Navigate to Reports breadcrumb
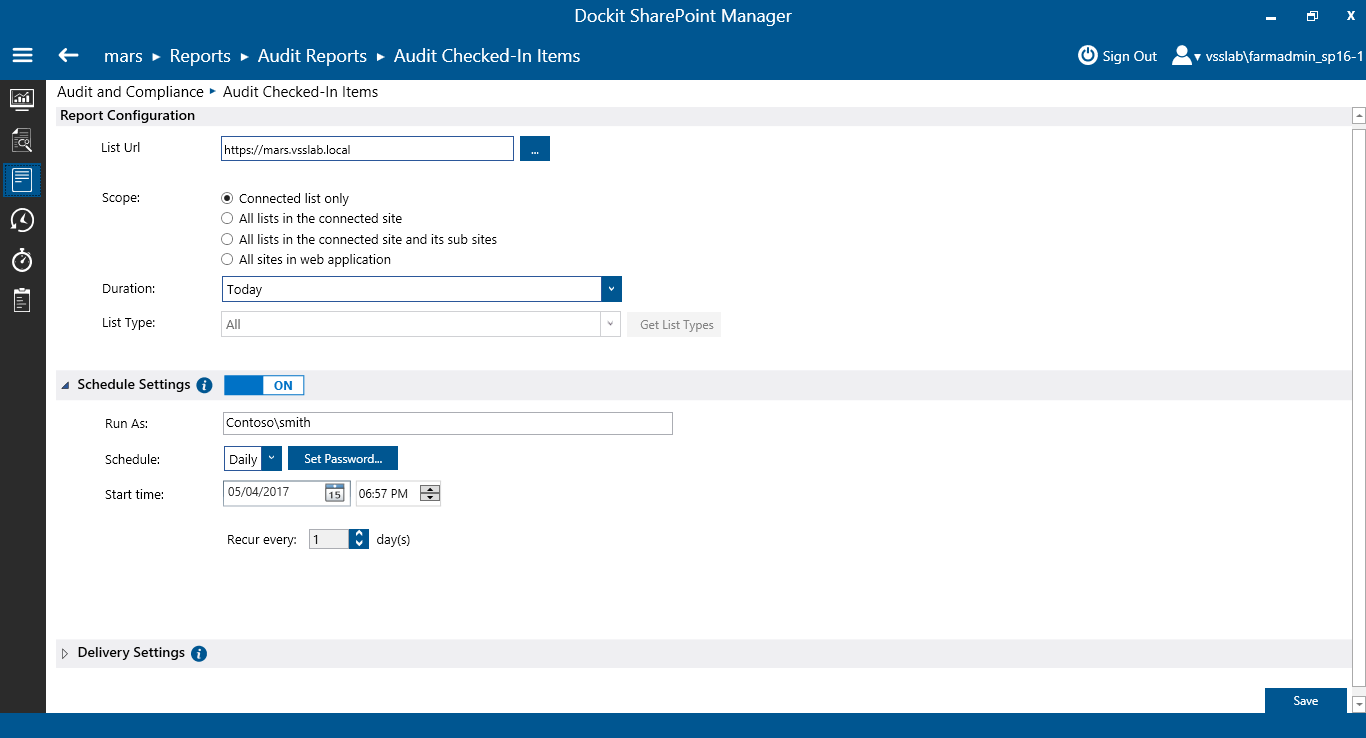The width and height of the screenshot is (1366, 738). pyautogui.click(x=200, y=56)
